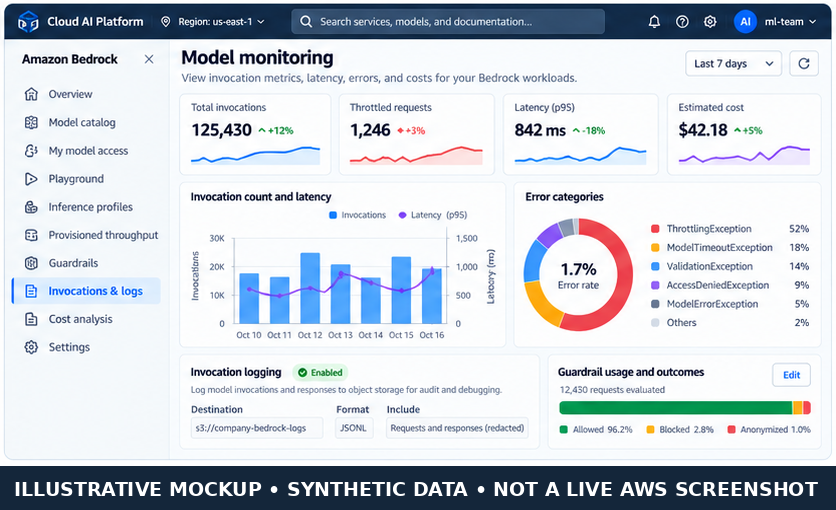Refresh the monitoring dashboard
Viewport: 836px width, 510px height.
(804, 63)
